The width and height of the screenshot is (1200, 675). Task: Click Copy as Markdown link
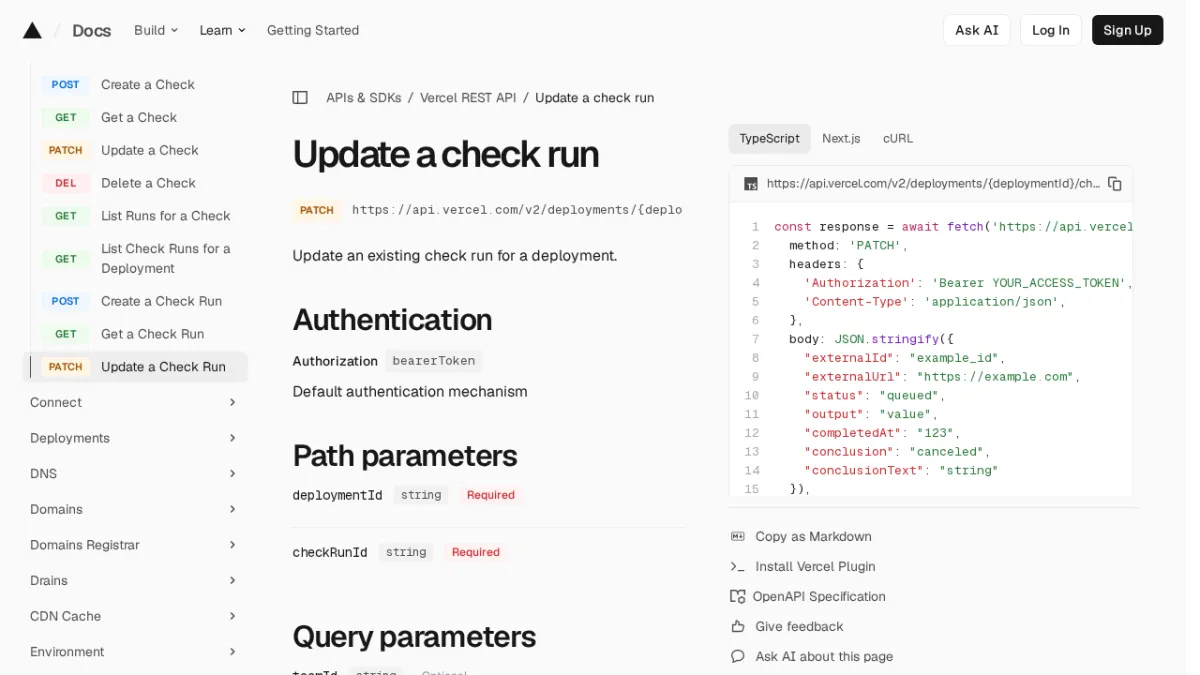click(x=813, y=537)
